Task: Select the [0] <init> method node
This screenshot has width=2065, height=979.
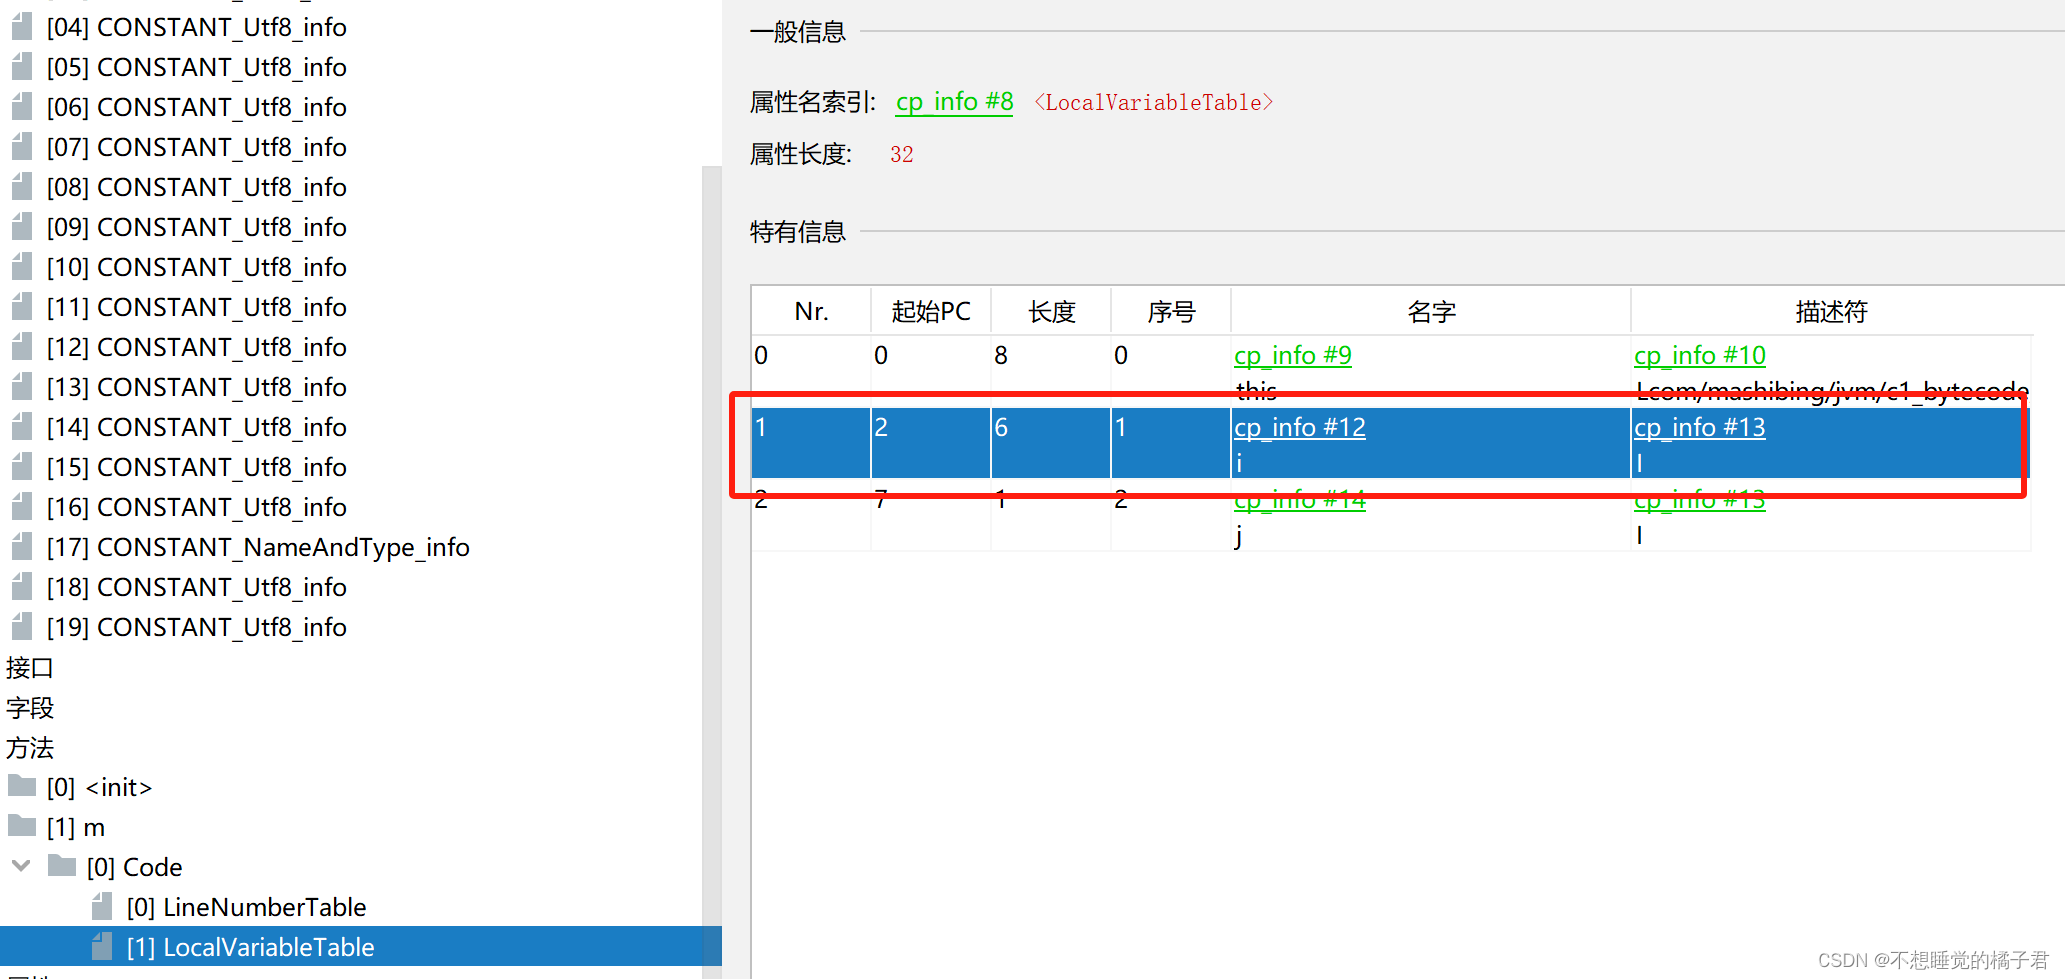Action: click(x=99, y=787)
